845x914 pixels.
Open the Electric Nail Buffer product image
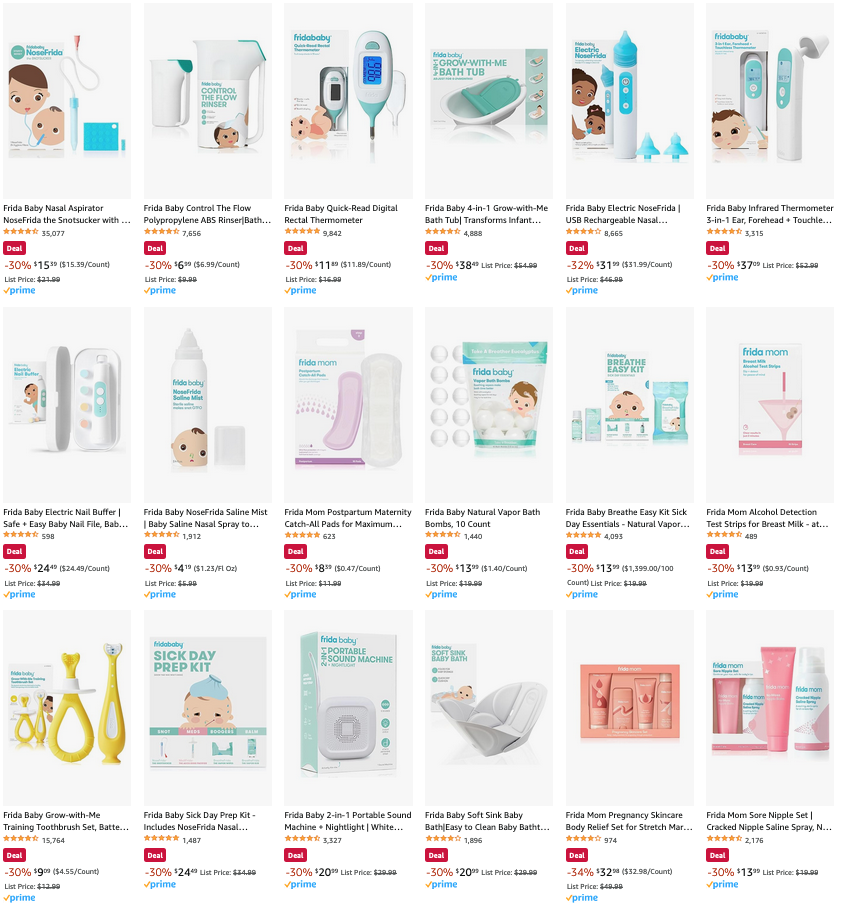click(67, 405)
